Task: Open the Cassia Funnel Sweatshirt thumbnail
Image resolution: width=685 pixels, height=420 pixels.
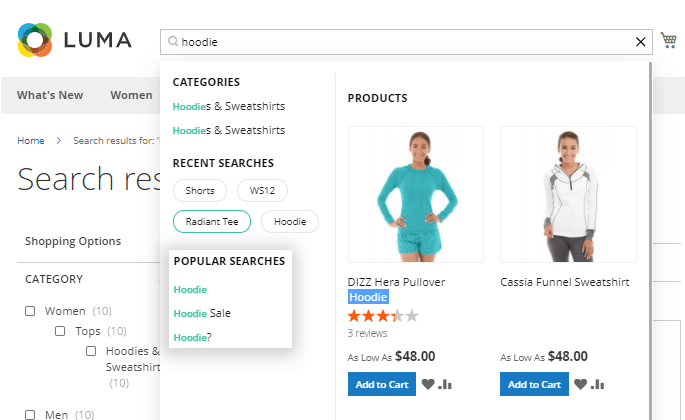Action: pos(568,194)
